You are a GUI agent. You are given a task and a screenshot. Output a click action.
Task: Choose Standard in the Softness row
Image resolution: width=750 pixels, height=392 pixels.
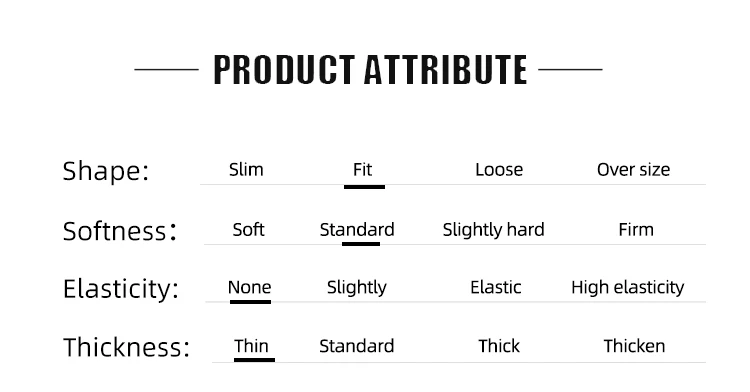coord(357,230)
